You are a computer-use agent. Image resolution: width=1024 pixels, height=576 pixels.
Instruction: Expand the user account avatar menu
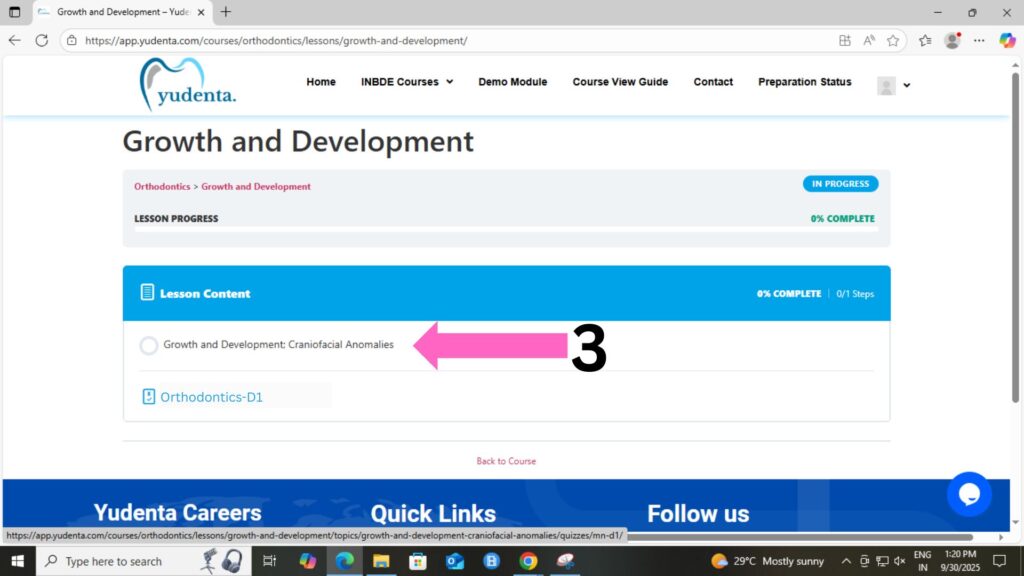click(893, 85)
